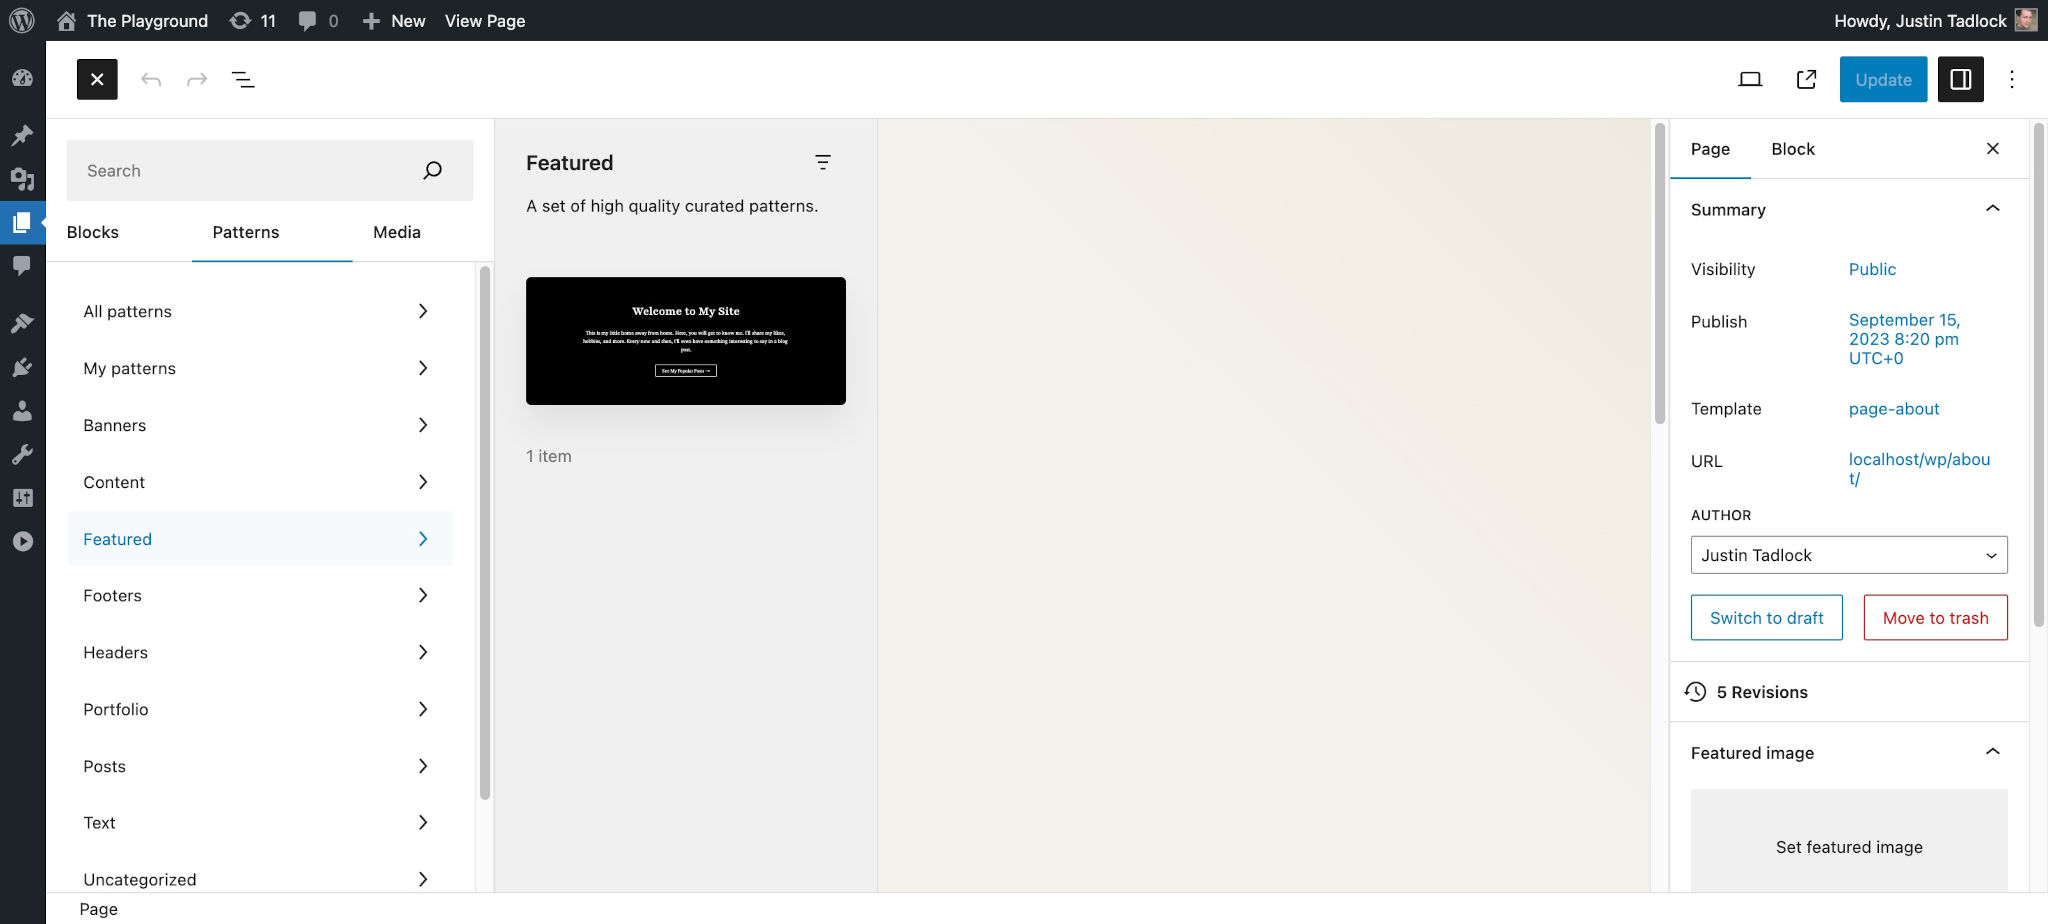Click the Dashboard speedometer icon in the sidebar

click(22, 78)
